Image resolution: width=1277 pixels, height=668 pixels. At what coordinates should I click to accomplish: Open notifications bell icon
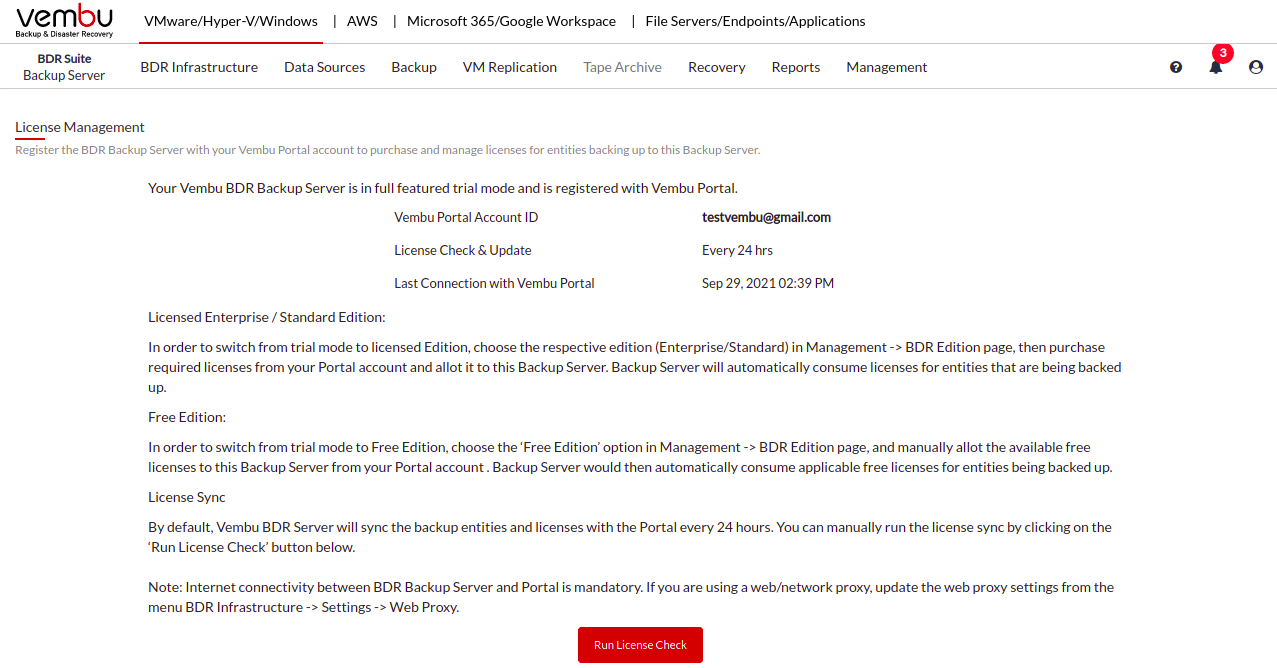[1216, 67]
